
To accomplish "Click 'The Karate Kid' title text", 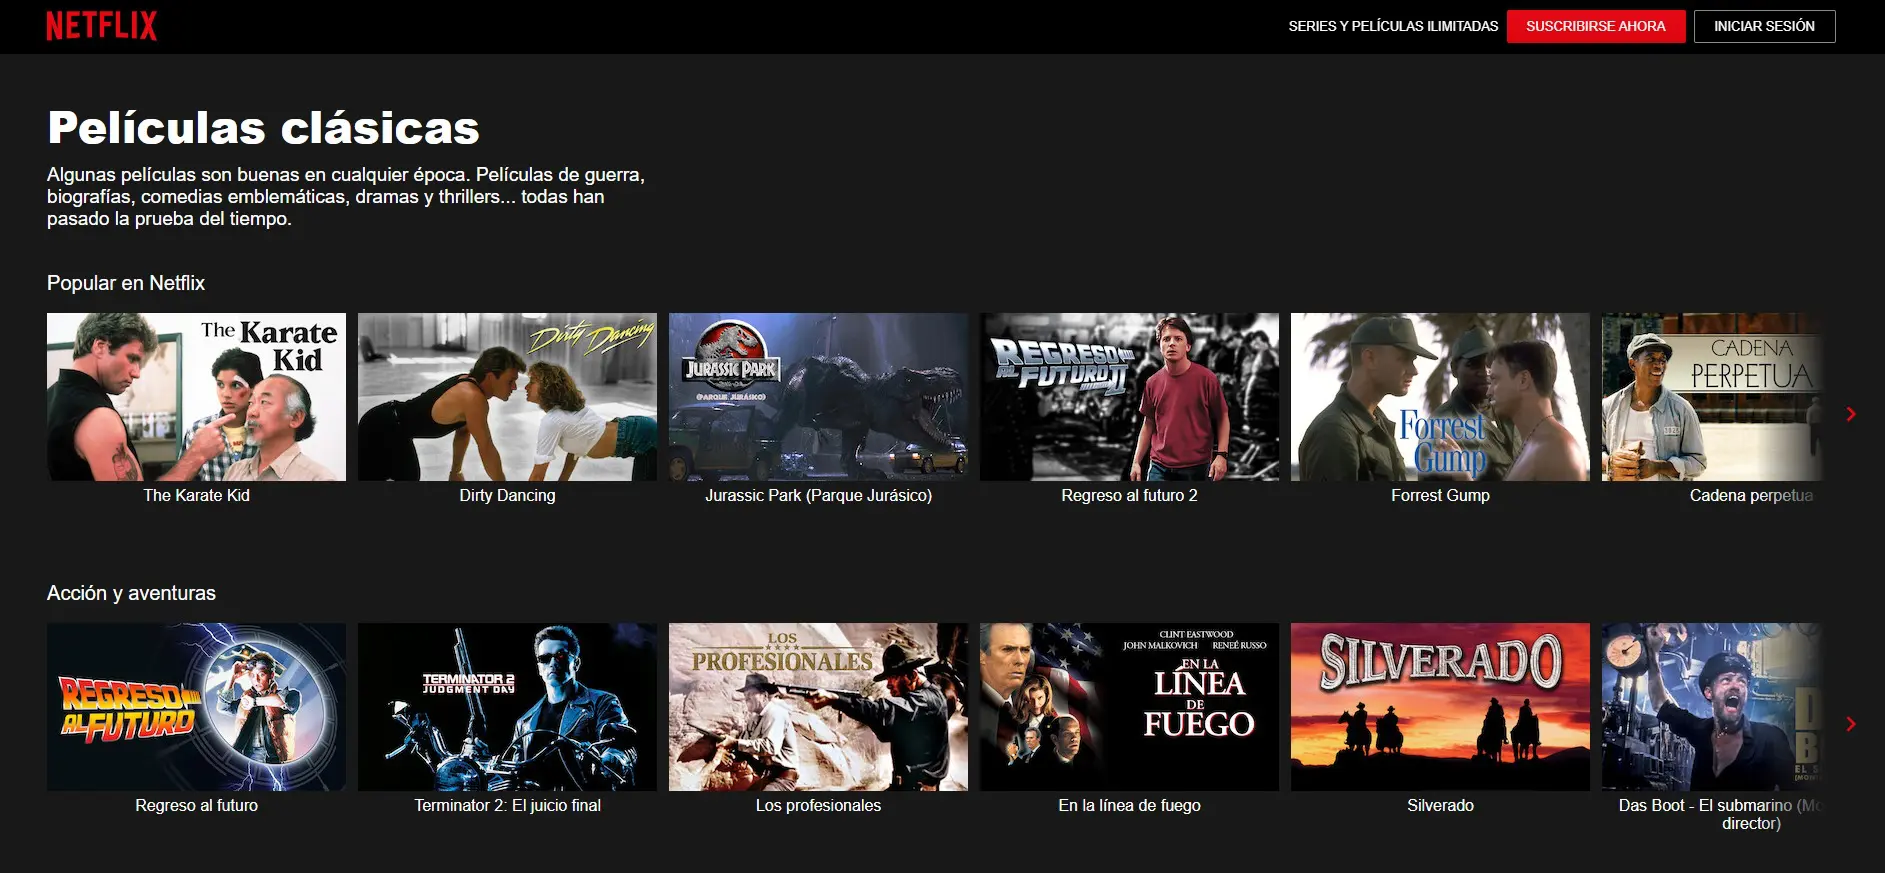I will coord(196,495).
